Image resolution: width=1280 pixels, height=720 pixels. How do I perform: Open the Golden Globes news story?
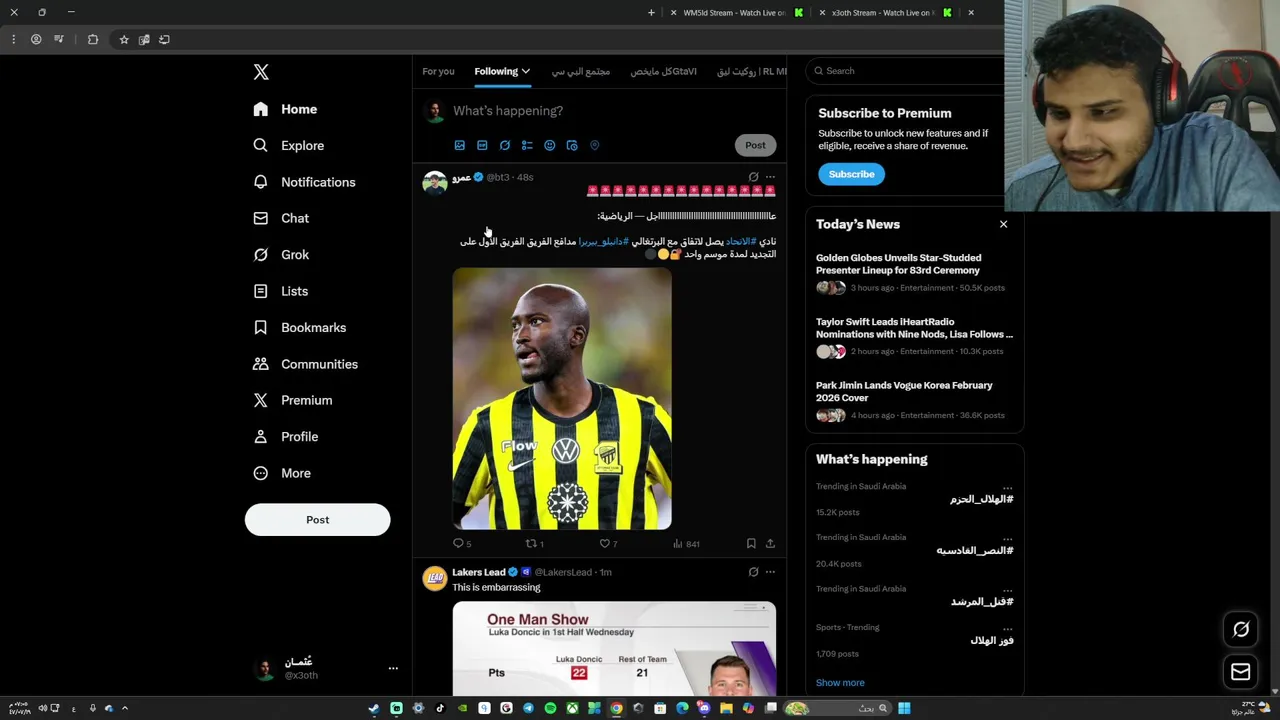click(x=914, y=273)
